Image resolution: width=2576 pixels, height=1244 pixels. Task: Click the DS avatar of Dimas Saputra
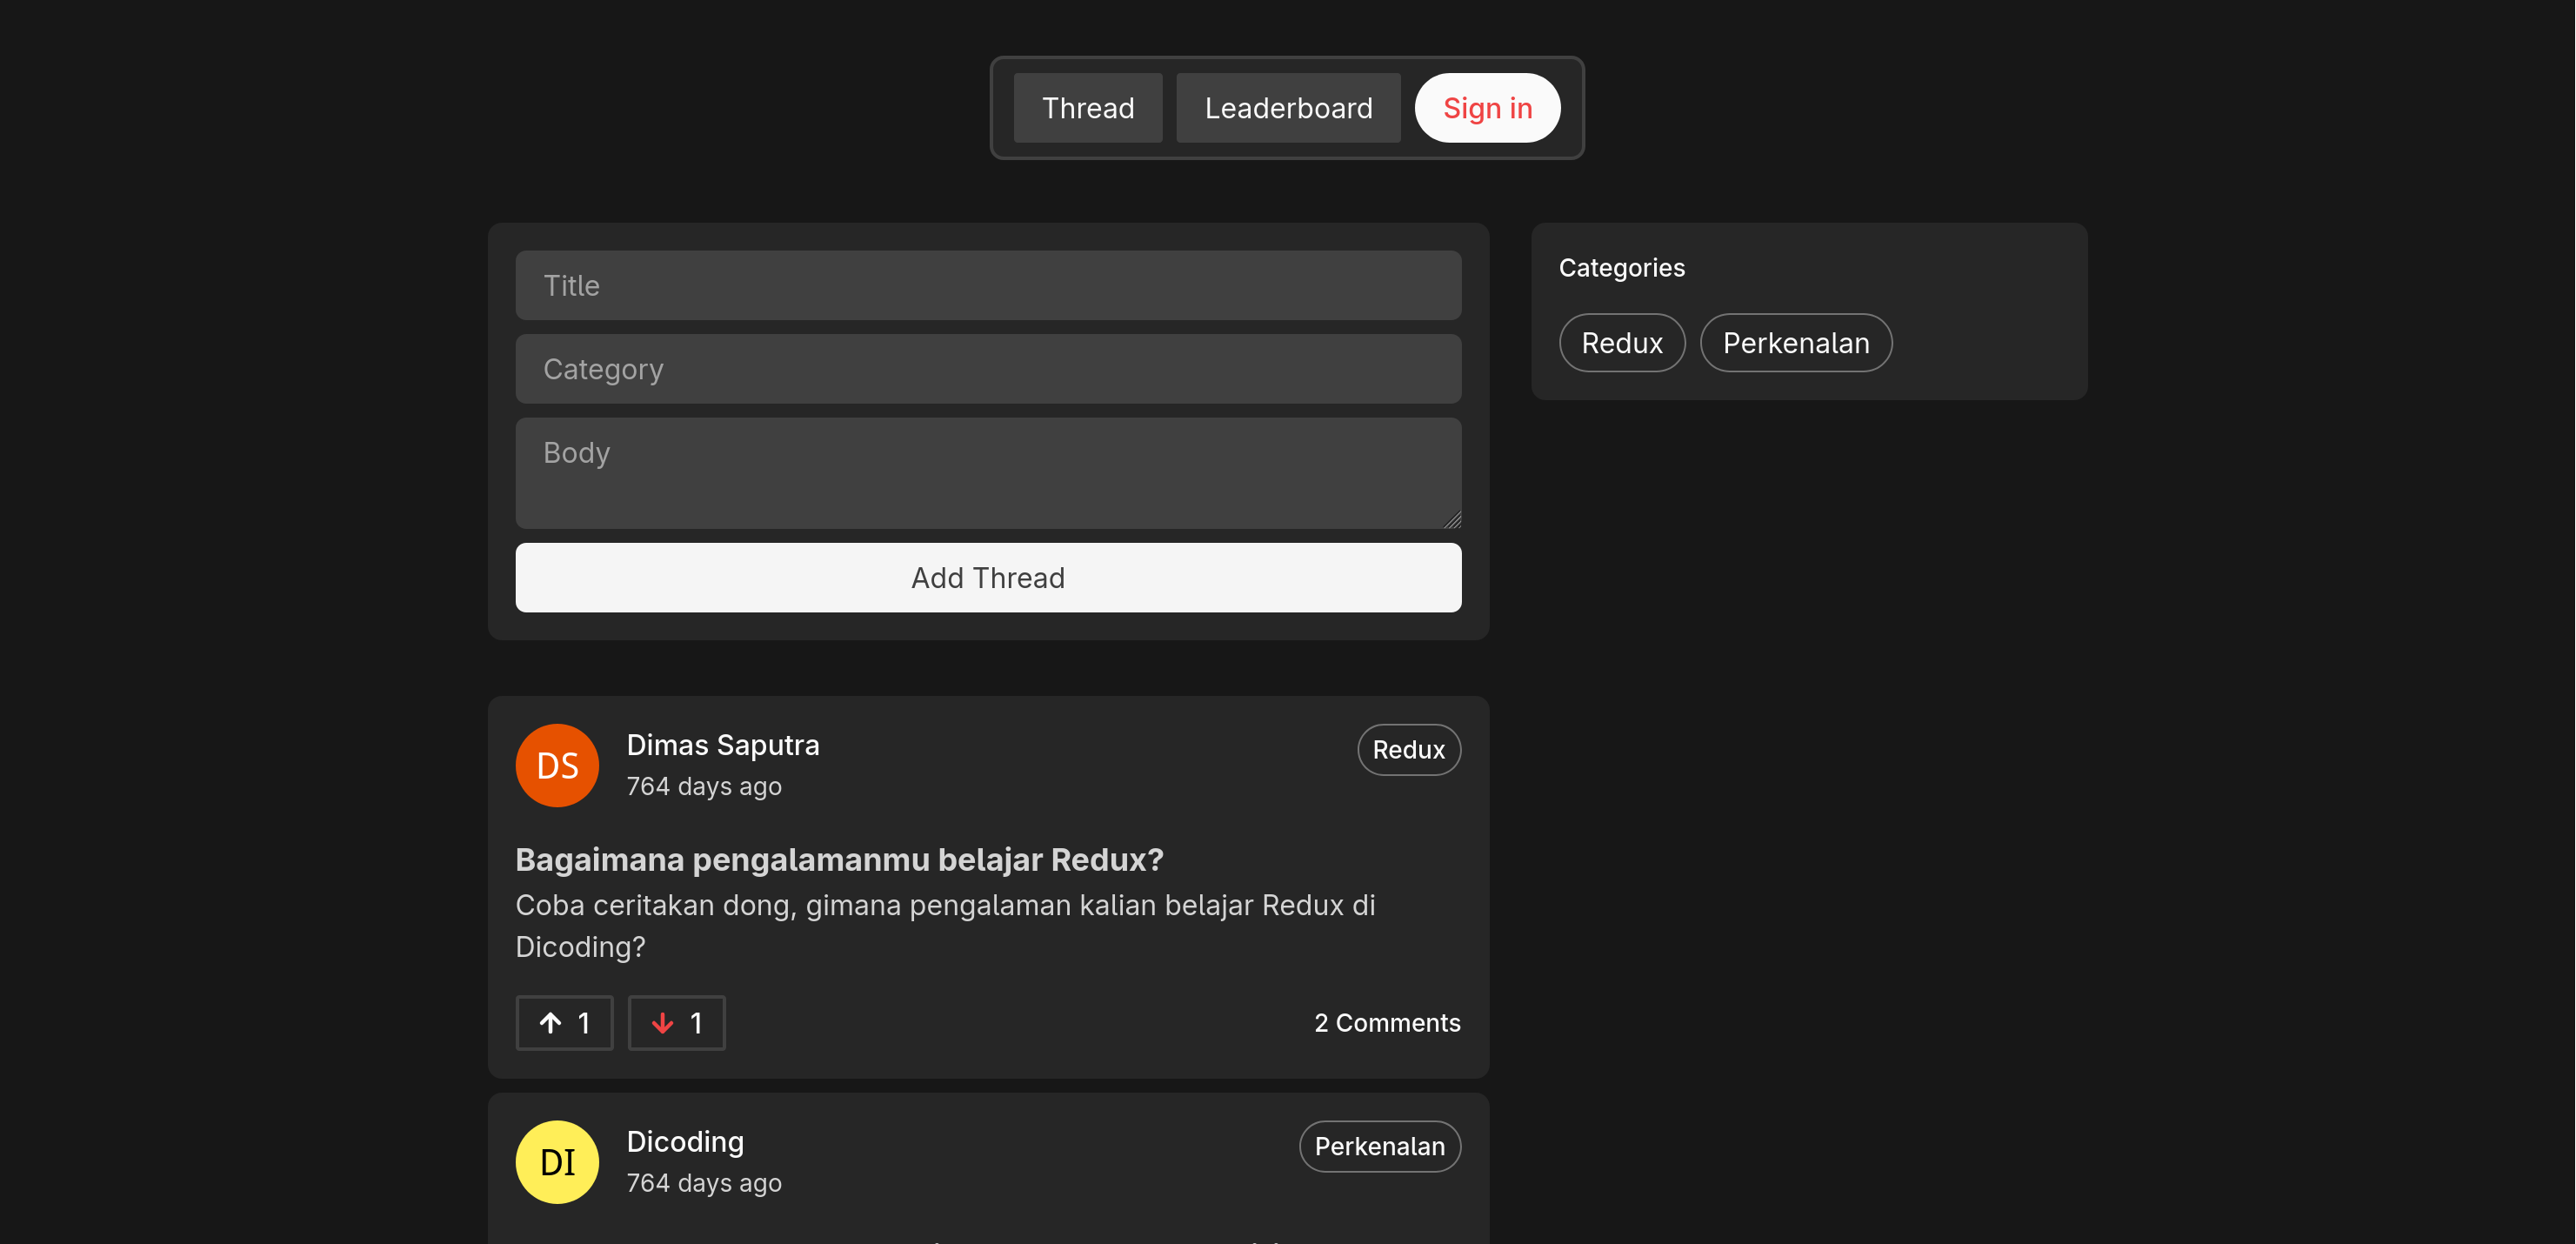coord(556,765)
